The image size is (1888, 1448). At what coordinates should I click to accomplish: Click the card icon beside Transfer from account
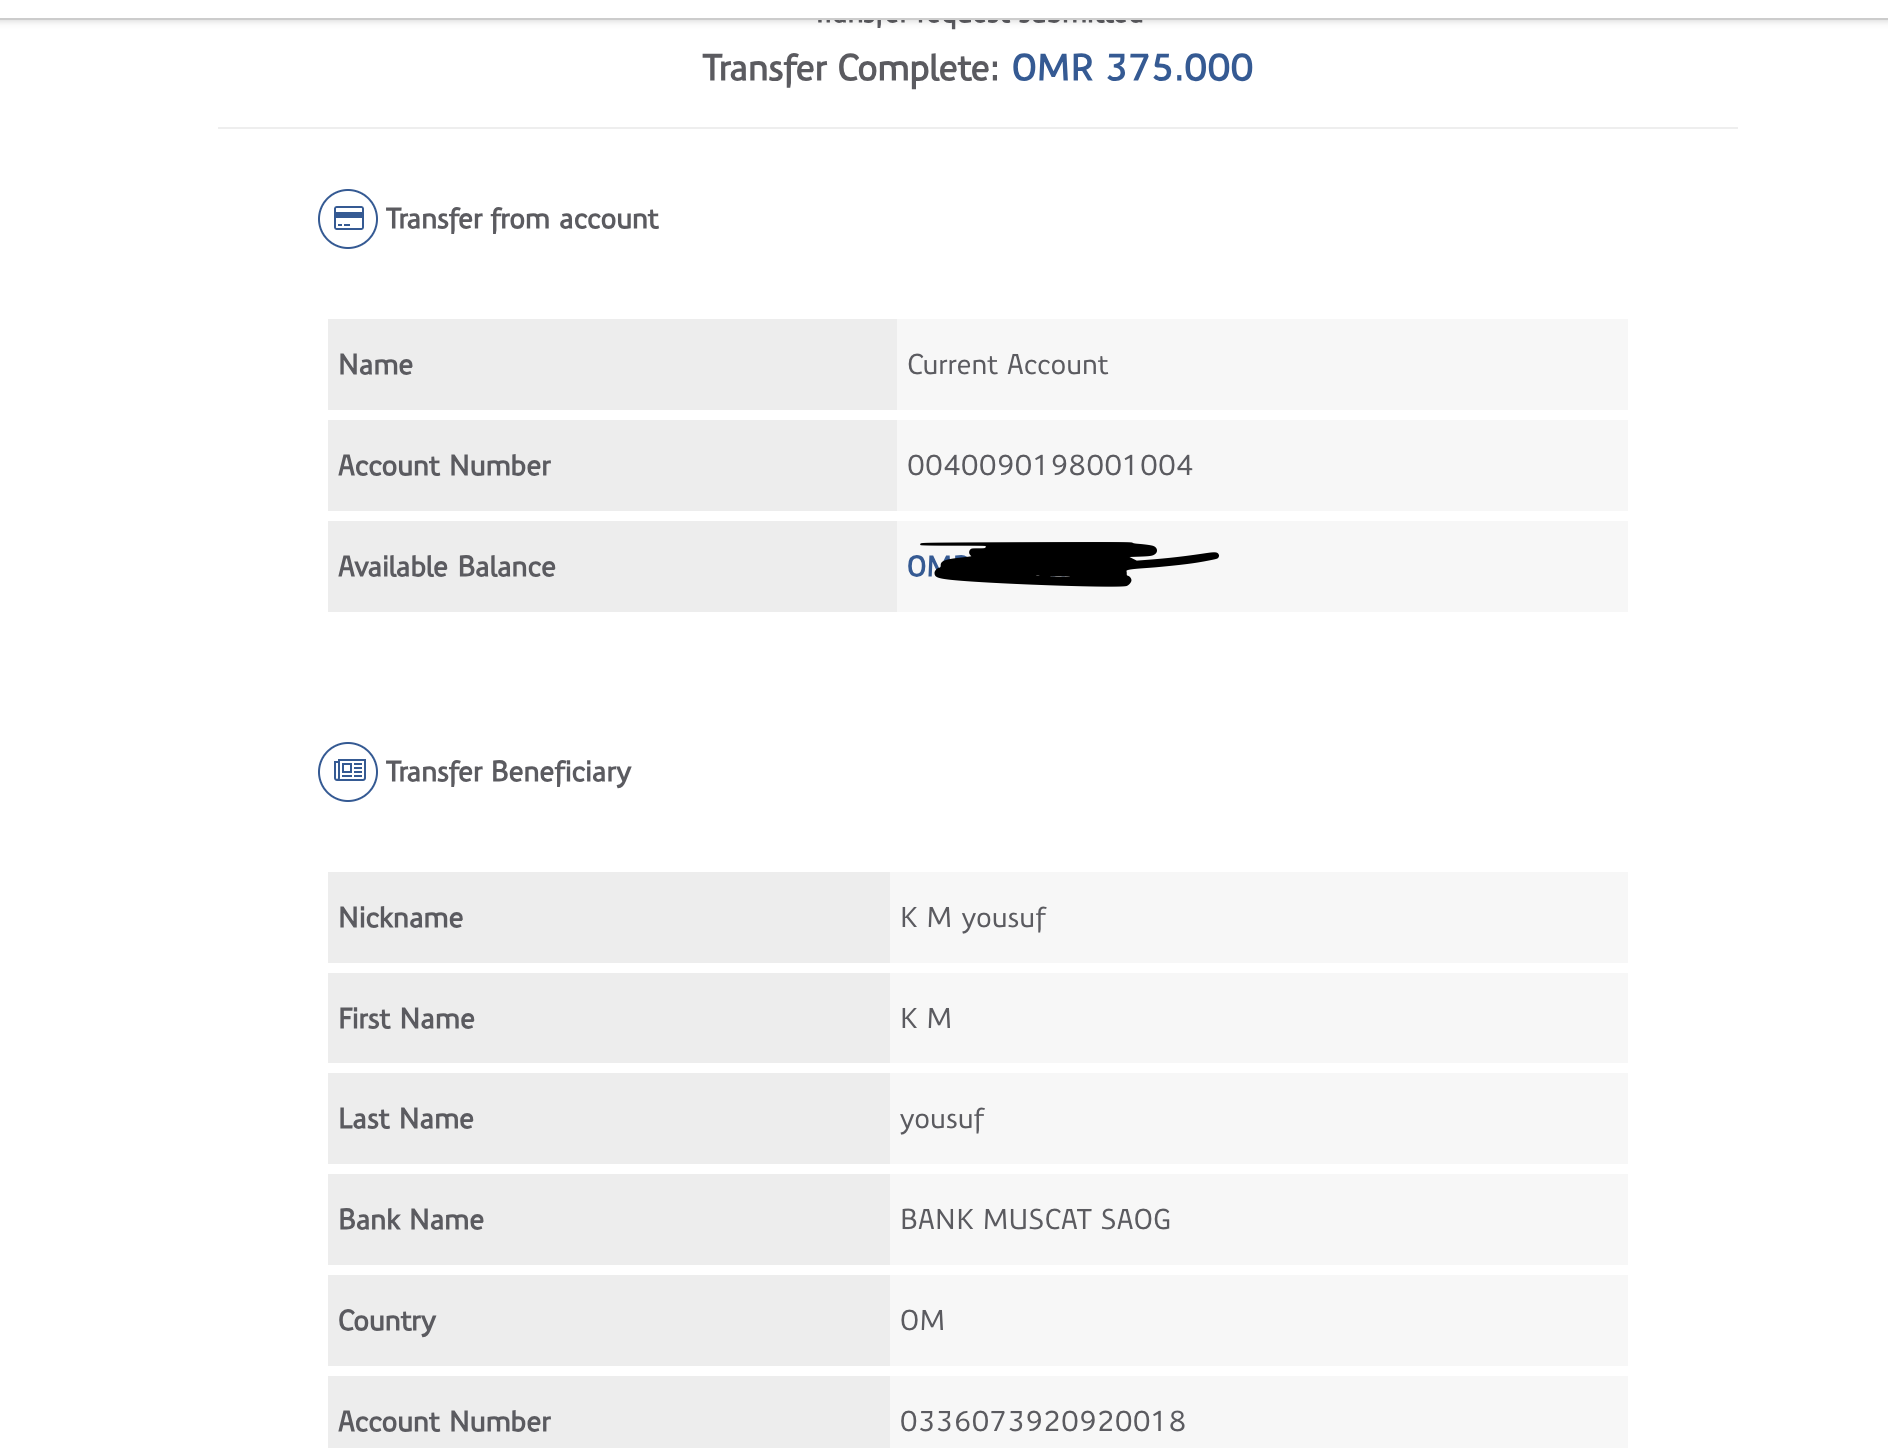coord(348,219)
